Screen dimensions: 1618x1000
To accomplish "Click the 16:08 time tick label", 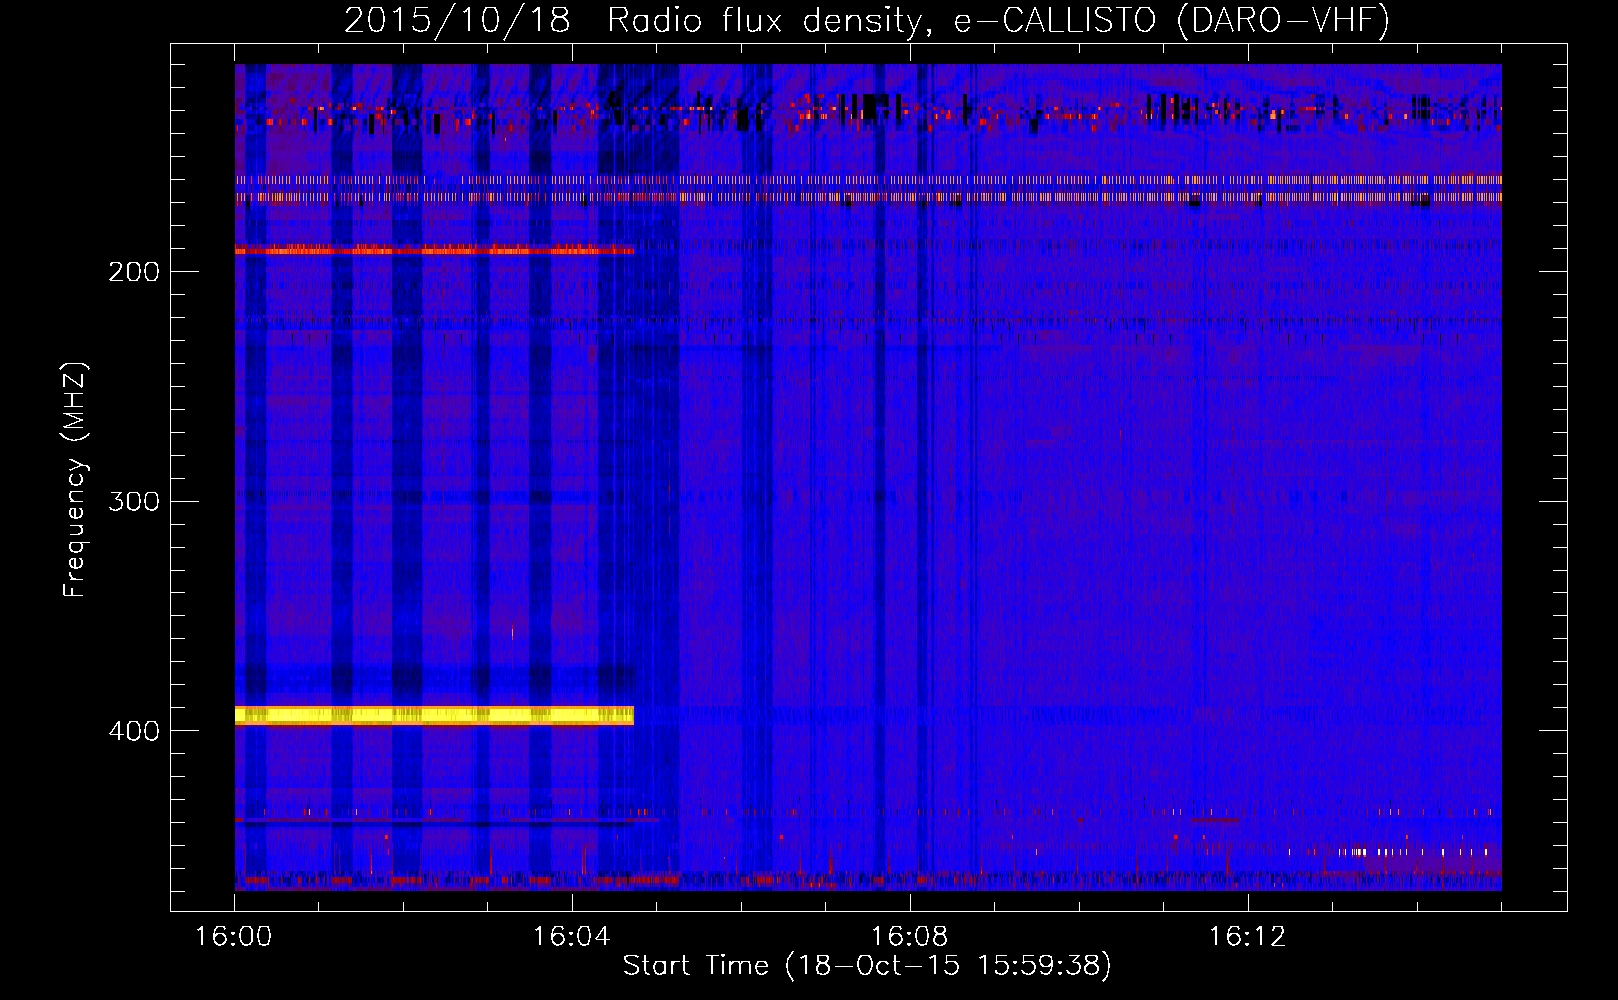I will (910, 936).
